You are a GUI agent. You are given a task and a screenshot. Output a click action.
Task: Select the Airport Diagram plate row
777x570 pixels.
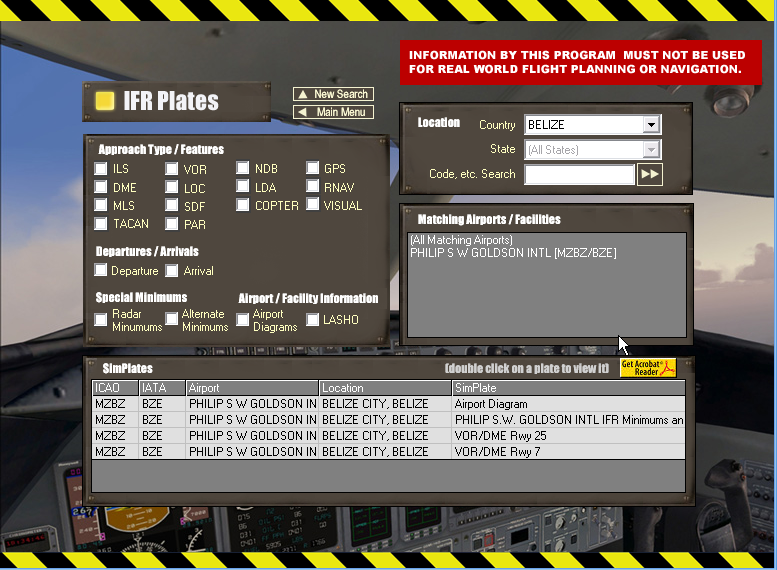388,404
